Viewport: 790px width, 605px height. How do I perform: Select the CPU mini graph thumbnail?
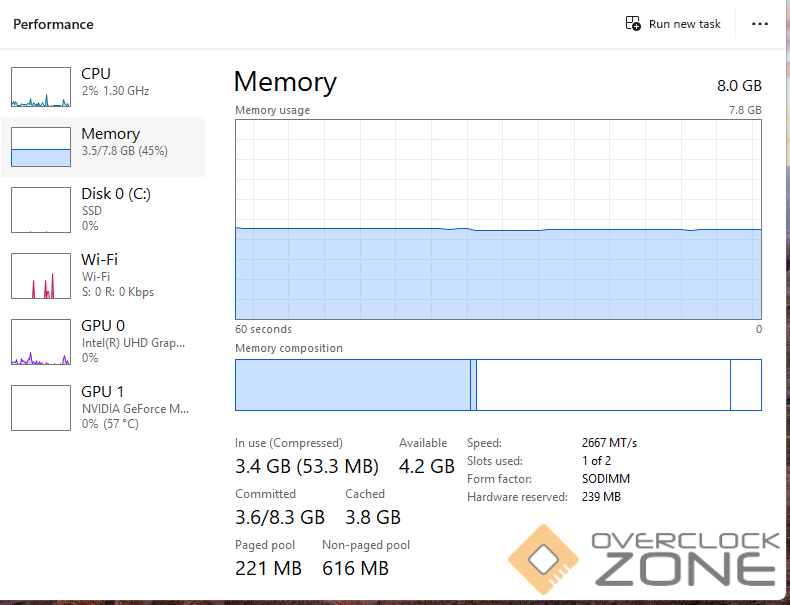tap(41, 87)
